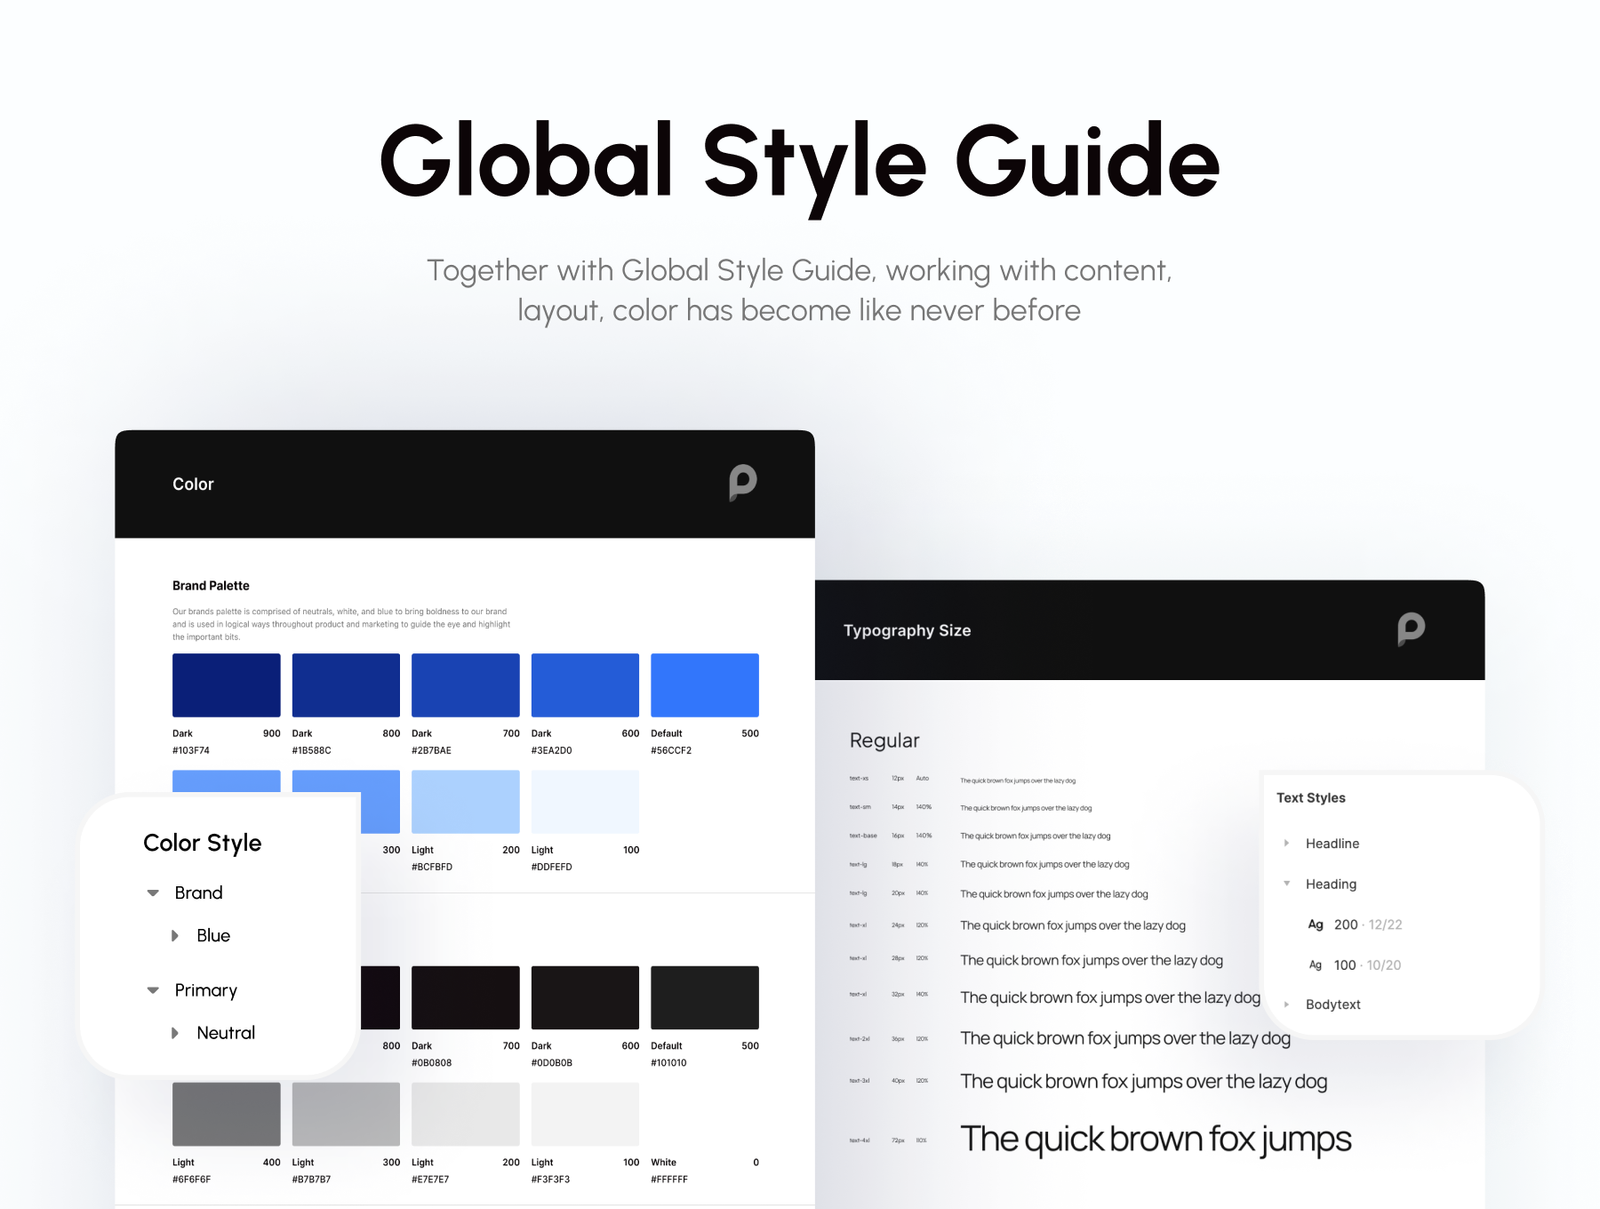This screenshot has width=1600, height=1209.
Task: Click the Color panel title
Action: tap(193, 483)
